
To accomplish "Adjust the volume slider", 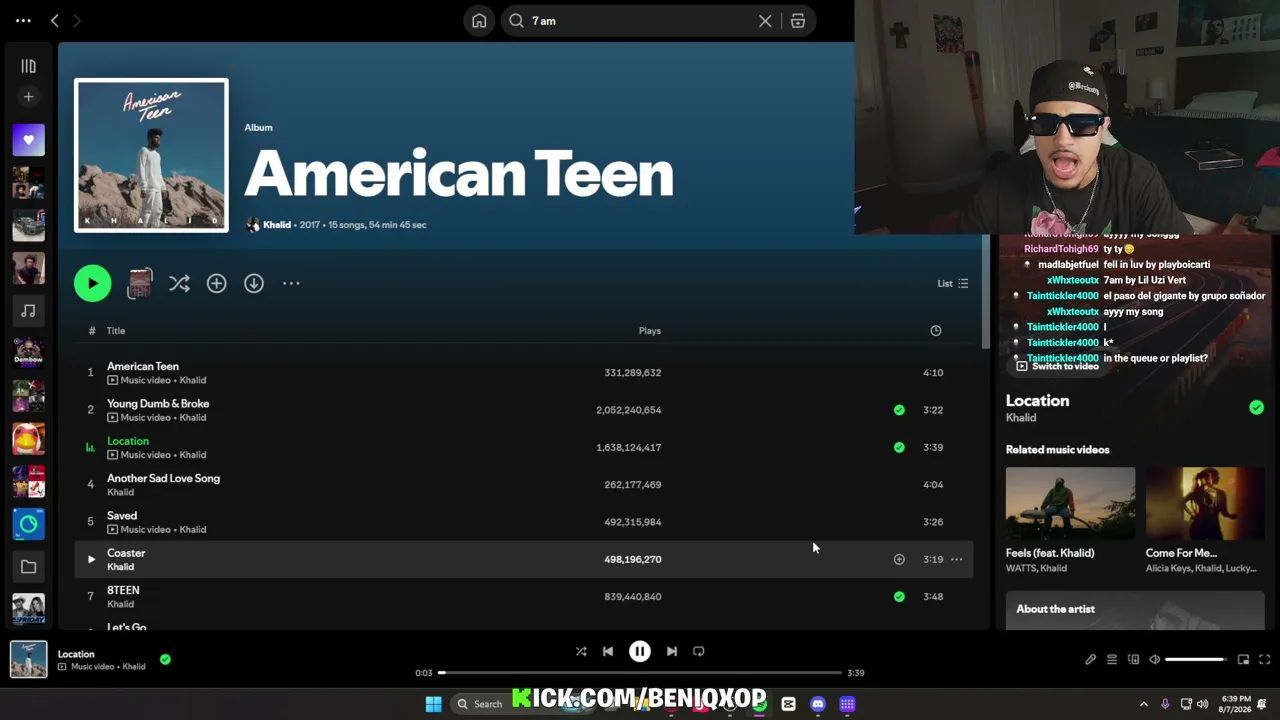I will (1195, 659).
